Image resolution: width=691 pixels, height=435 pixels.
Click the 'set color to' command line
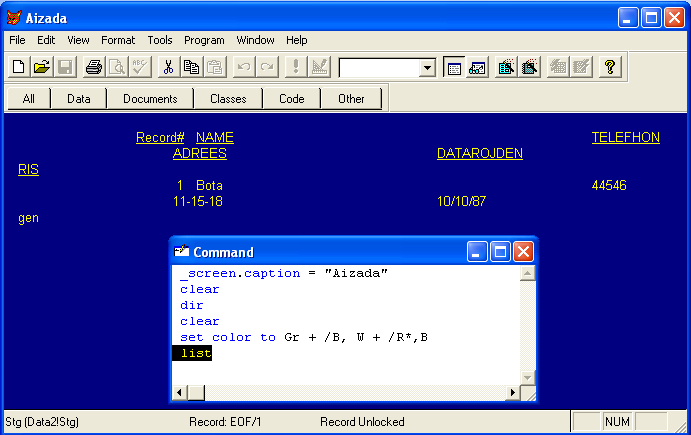point(304,338)
